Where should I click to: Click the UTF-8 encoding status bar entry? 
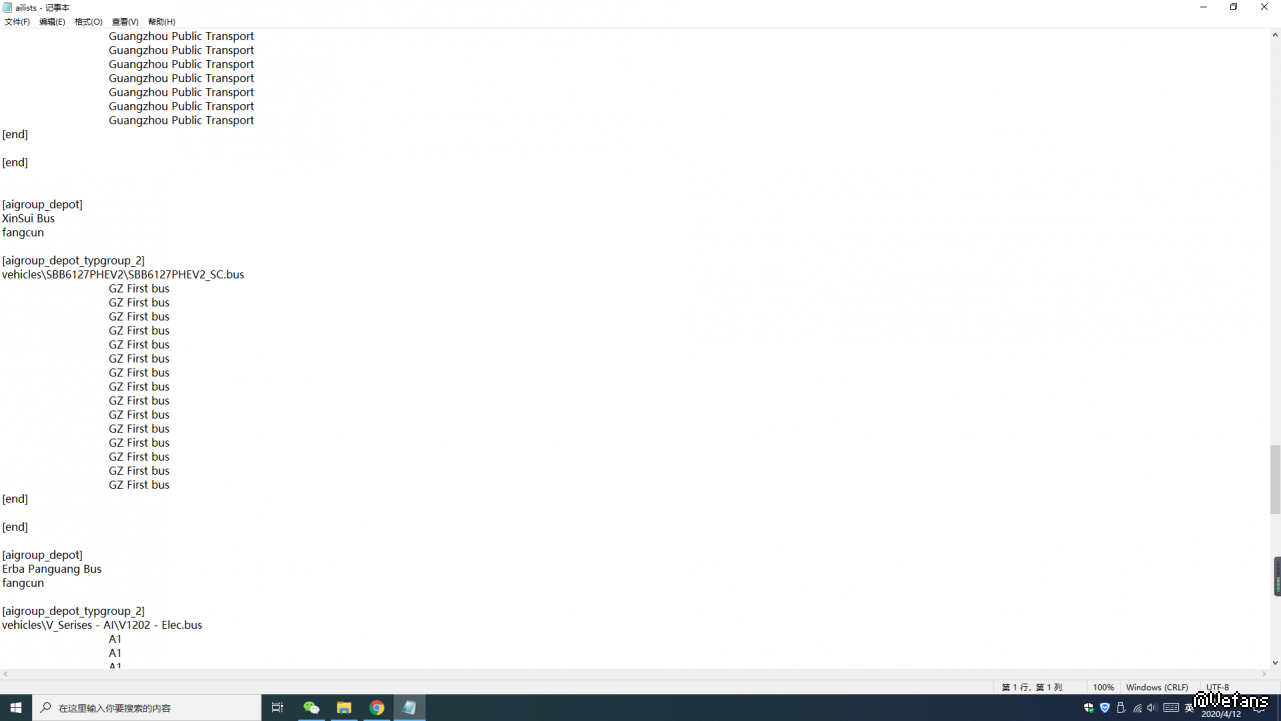1218,687
